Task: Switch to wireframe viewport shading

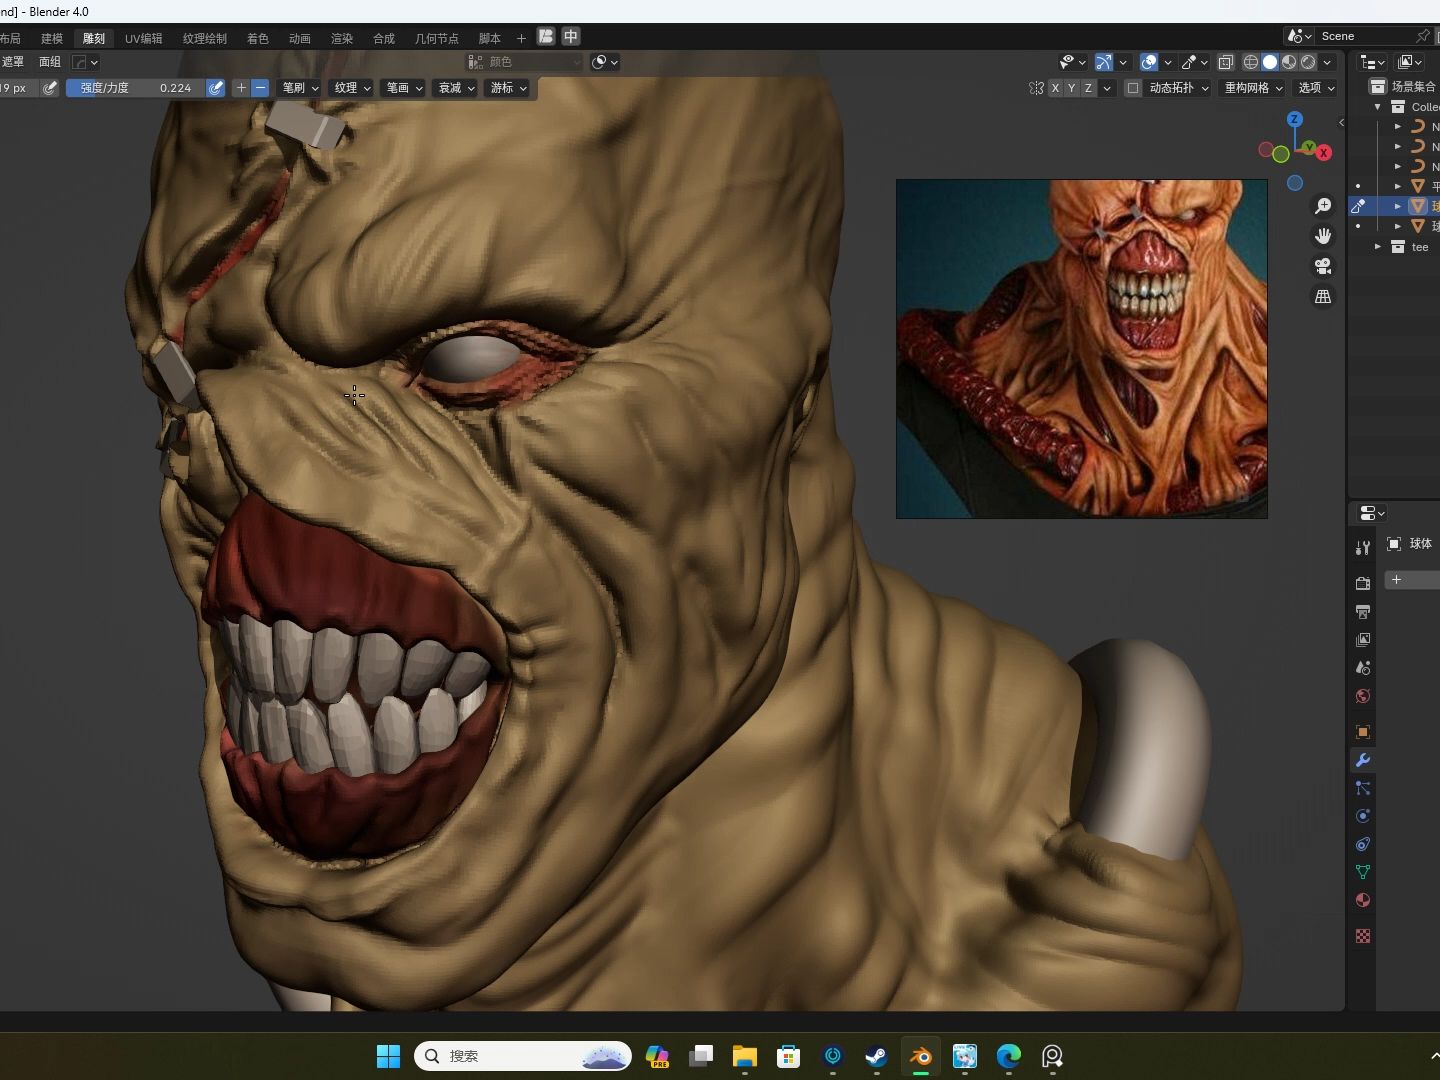Action: click(x=1251, y=62)
